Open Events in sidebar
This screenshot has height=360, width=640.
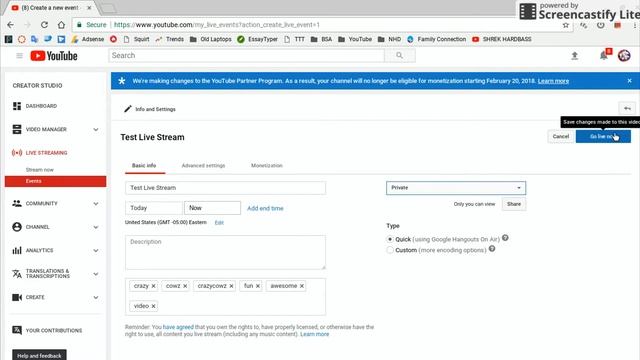56,181
